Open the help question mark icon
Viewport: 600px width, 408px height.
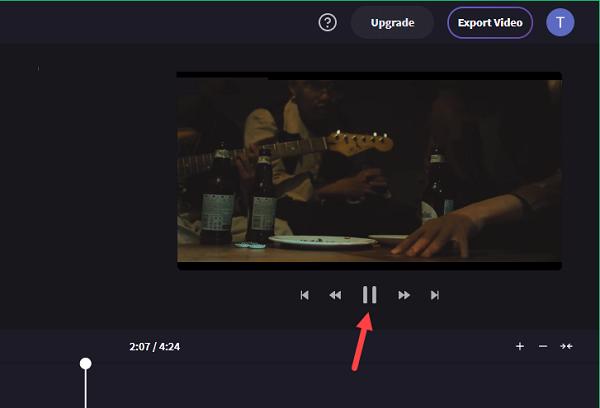328,22
